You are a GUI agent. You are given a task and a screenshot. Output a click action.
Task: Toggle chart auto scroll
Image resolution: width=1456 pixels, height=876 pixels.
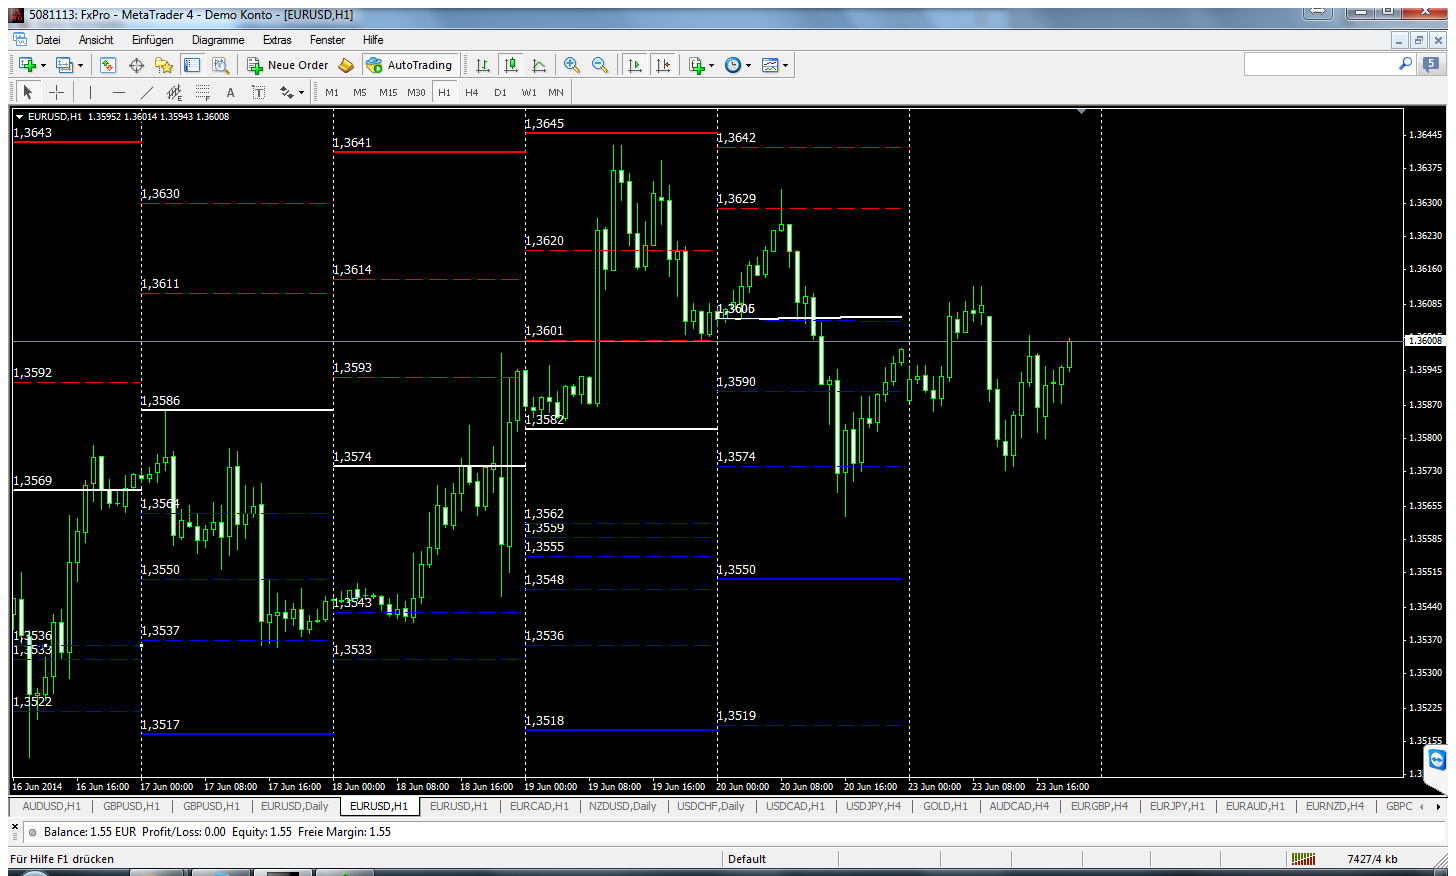[x=634, y=65]
